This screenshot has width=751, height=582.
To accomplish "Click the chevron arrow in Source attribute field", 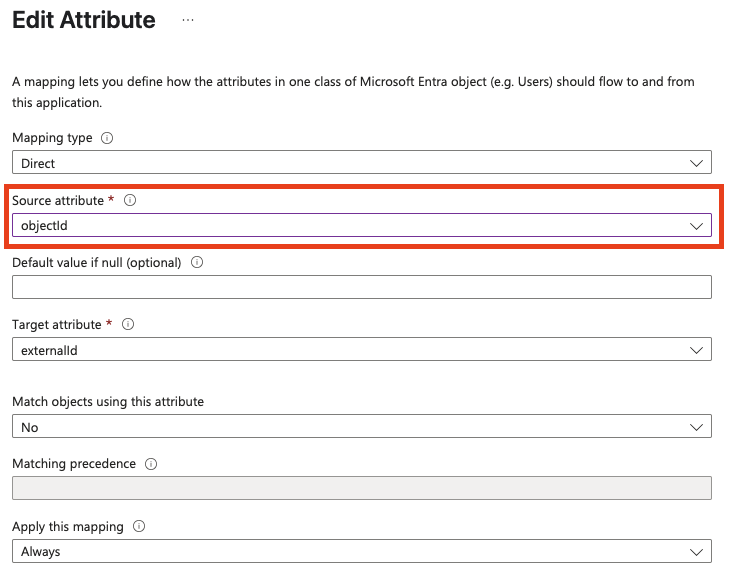I will [x=697, y=226].
